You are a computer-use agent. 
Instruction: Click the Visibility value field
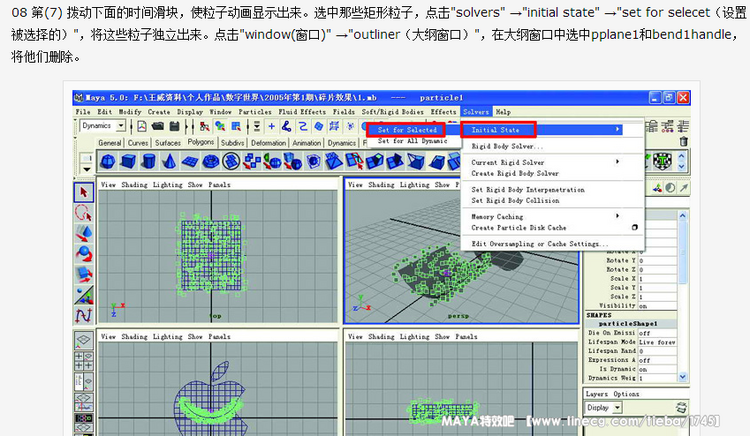[x=657, y=306]
